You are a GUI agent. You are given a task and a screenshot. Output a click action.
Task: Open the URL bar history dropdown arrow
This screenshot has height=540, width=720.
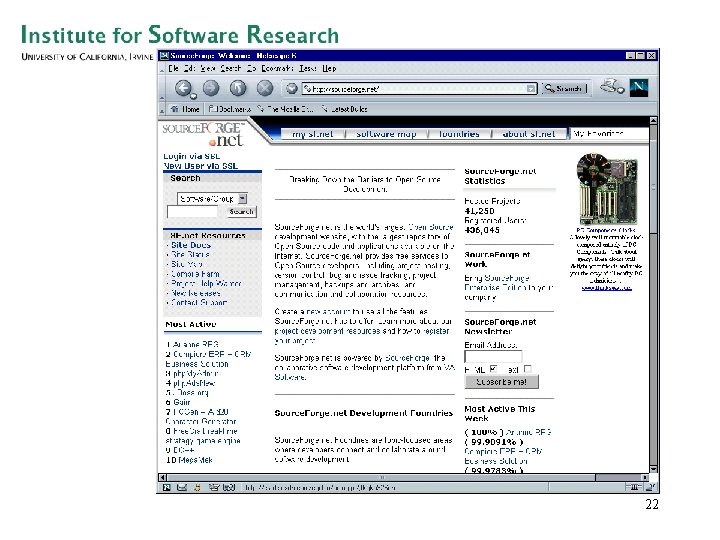click(x=531, y=89)
